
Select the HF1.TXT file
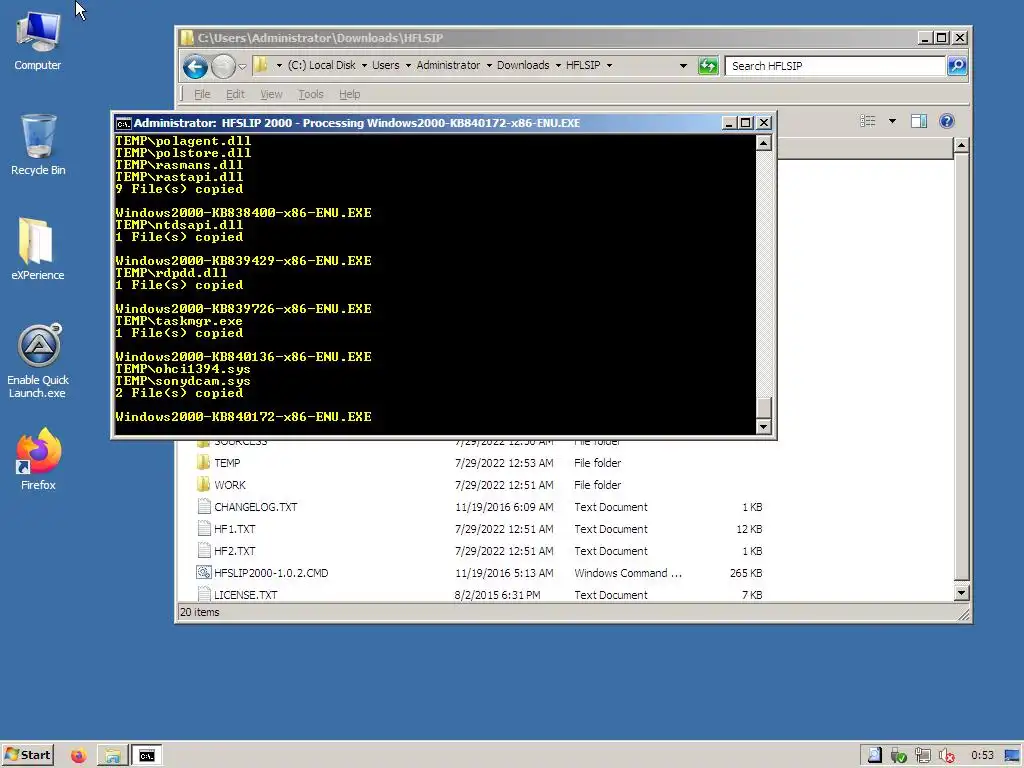(x=234, y=530)
